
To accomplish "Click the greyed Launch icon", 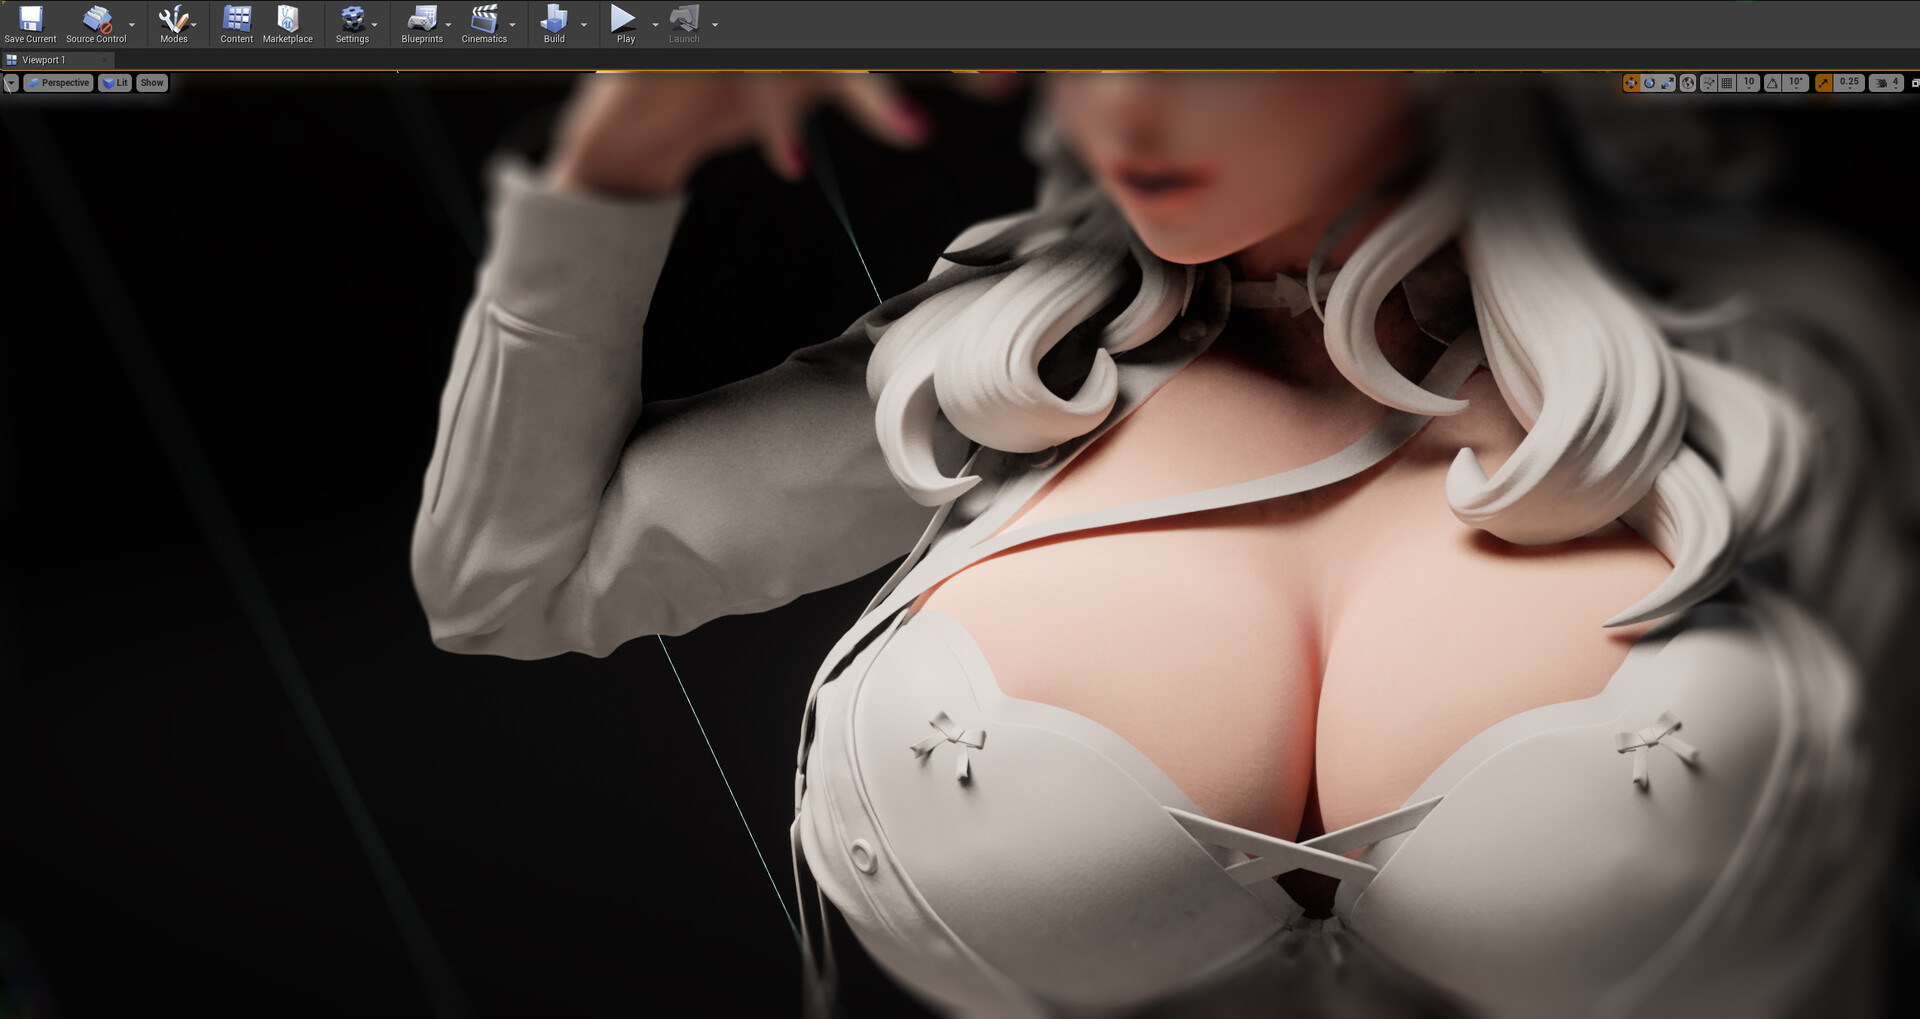I will pos(685,19).
